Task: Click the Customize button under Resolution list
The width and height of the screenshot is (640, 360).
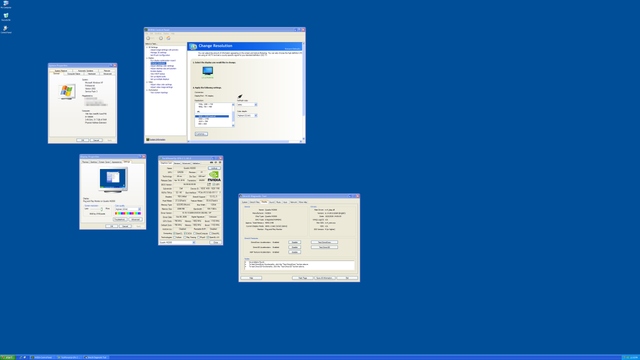Action: click(201, 134)
